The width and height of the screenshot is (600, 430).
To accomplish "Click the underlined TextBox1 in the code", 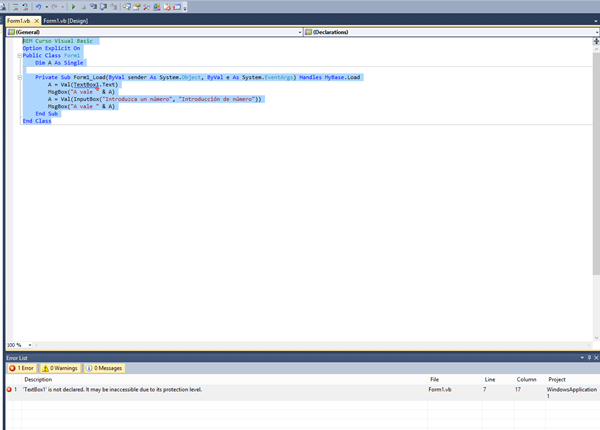I will 86,85.
